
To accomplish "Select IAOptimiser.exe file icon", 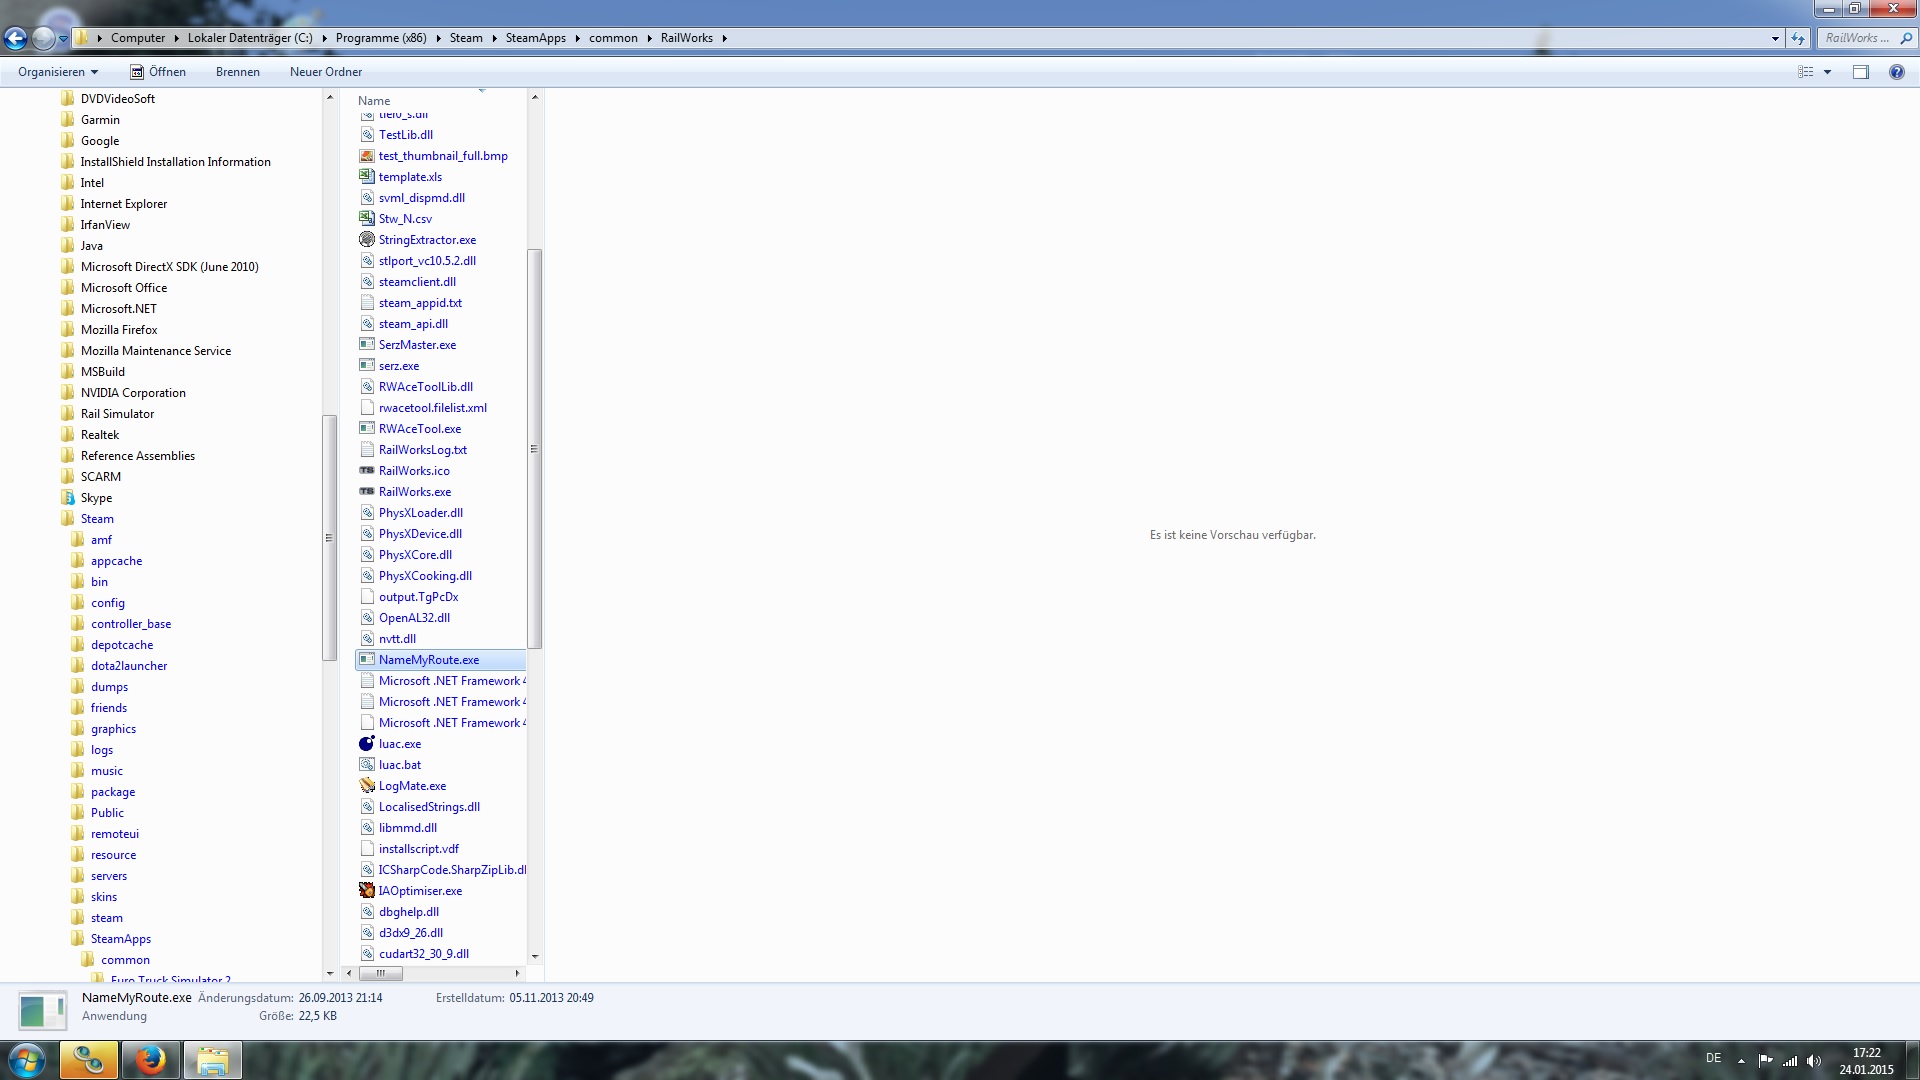I will click(367, 891).
